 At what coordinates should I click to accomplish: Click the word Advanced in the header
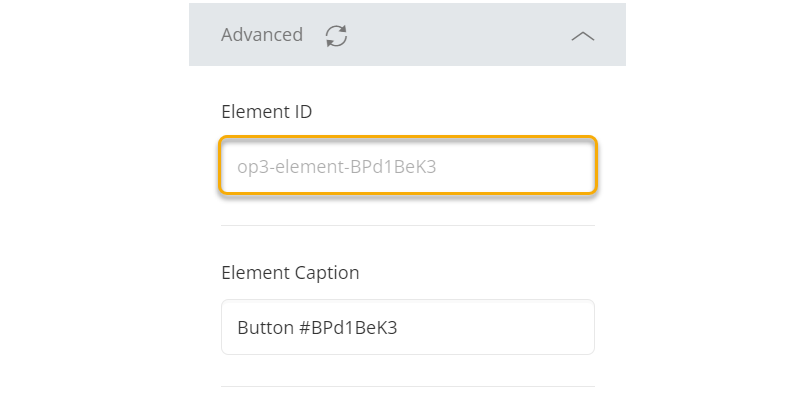(x=262, y=35)
